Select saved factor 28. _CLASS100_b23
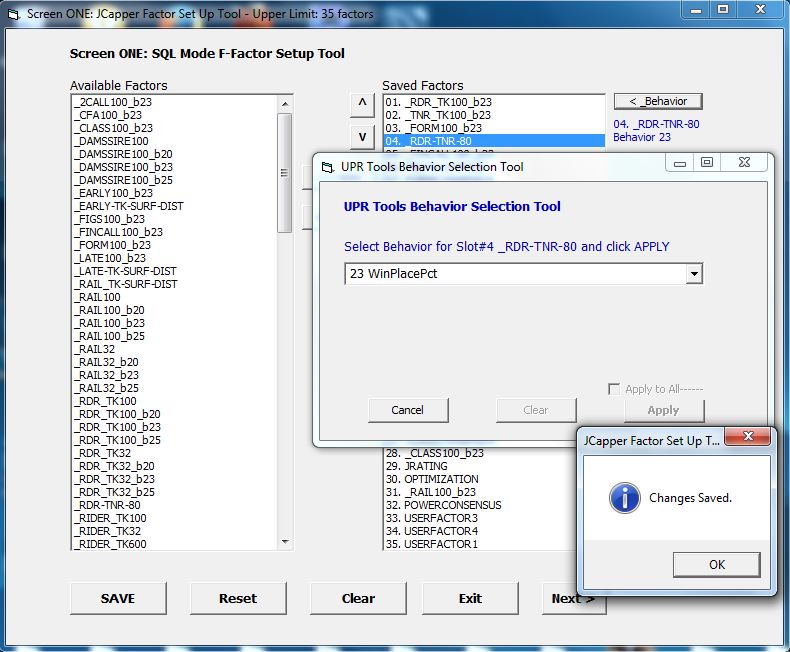Screen dimensions: 790x652 coord(480,453)
